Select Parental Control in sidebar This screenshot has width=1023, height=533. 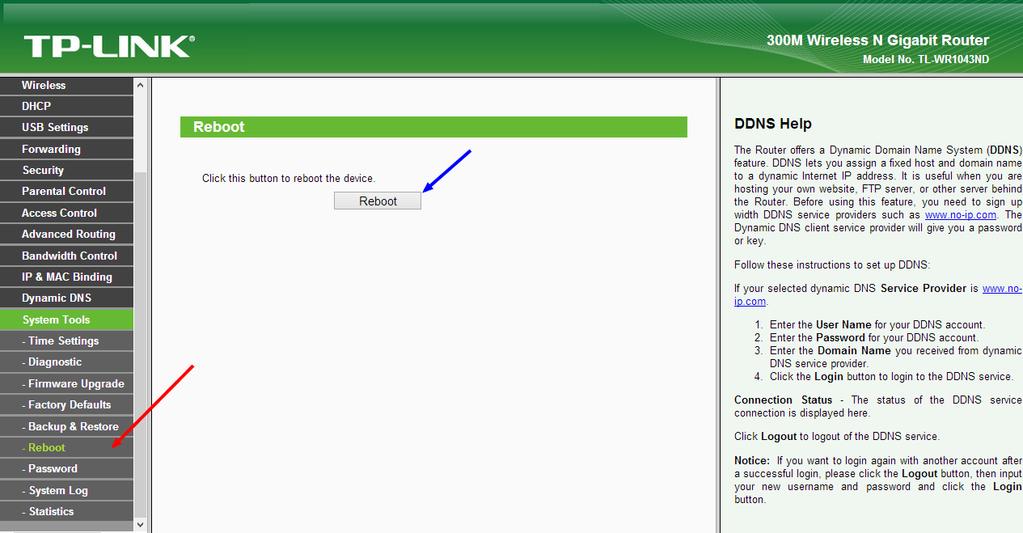(67, 191)
